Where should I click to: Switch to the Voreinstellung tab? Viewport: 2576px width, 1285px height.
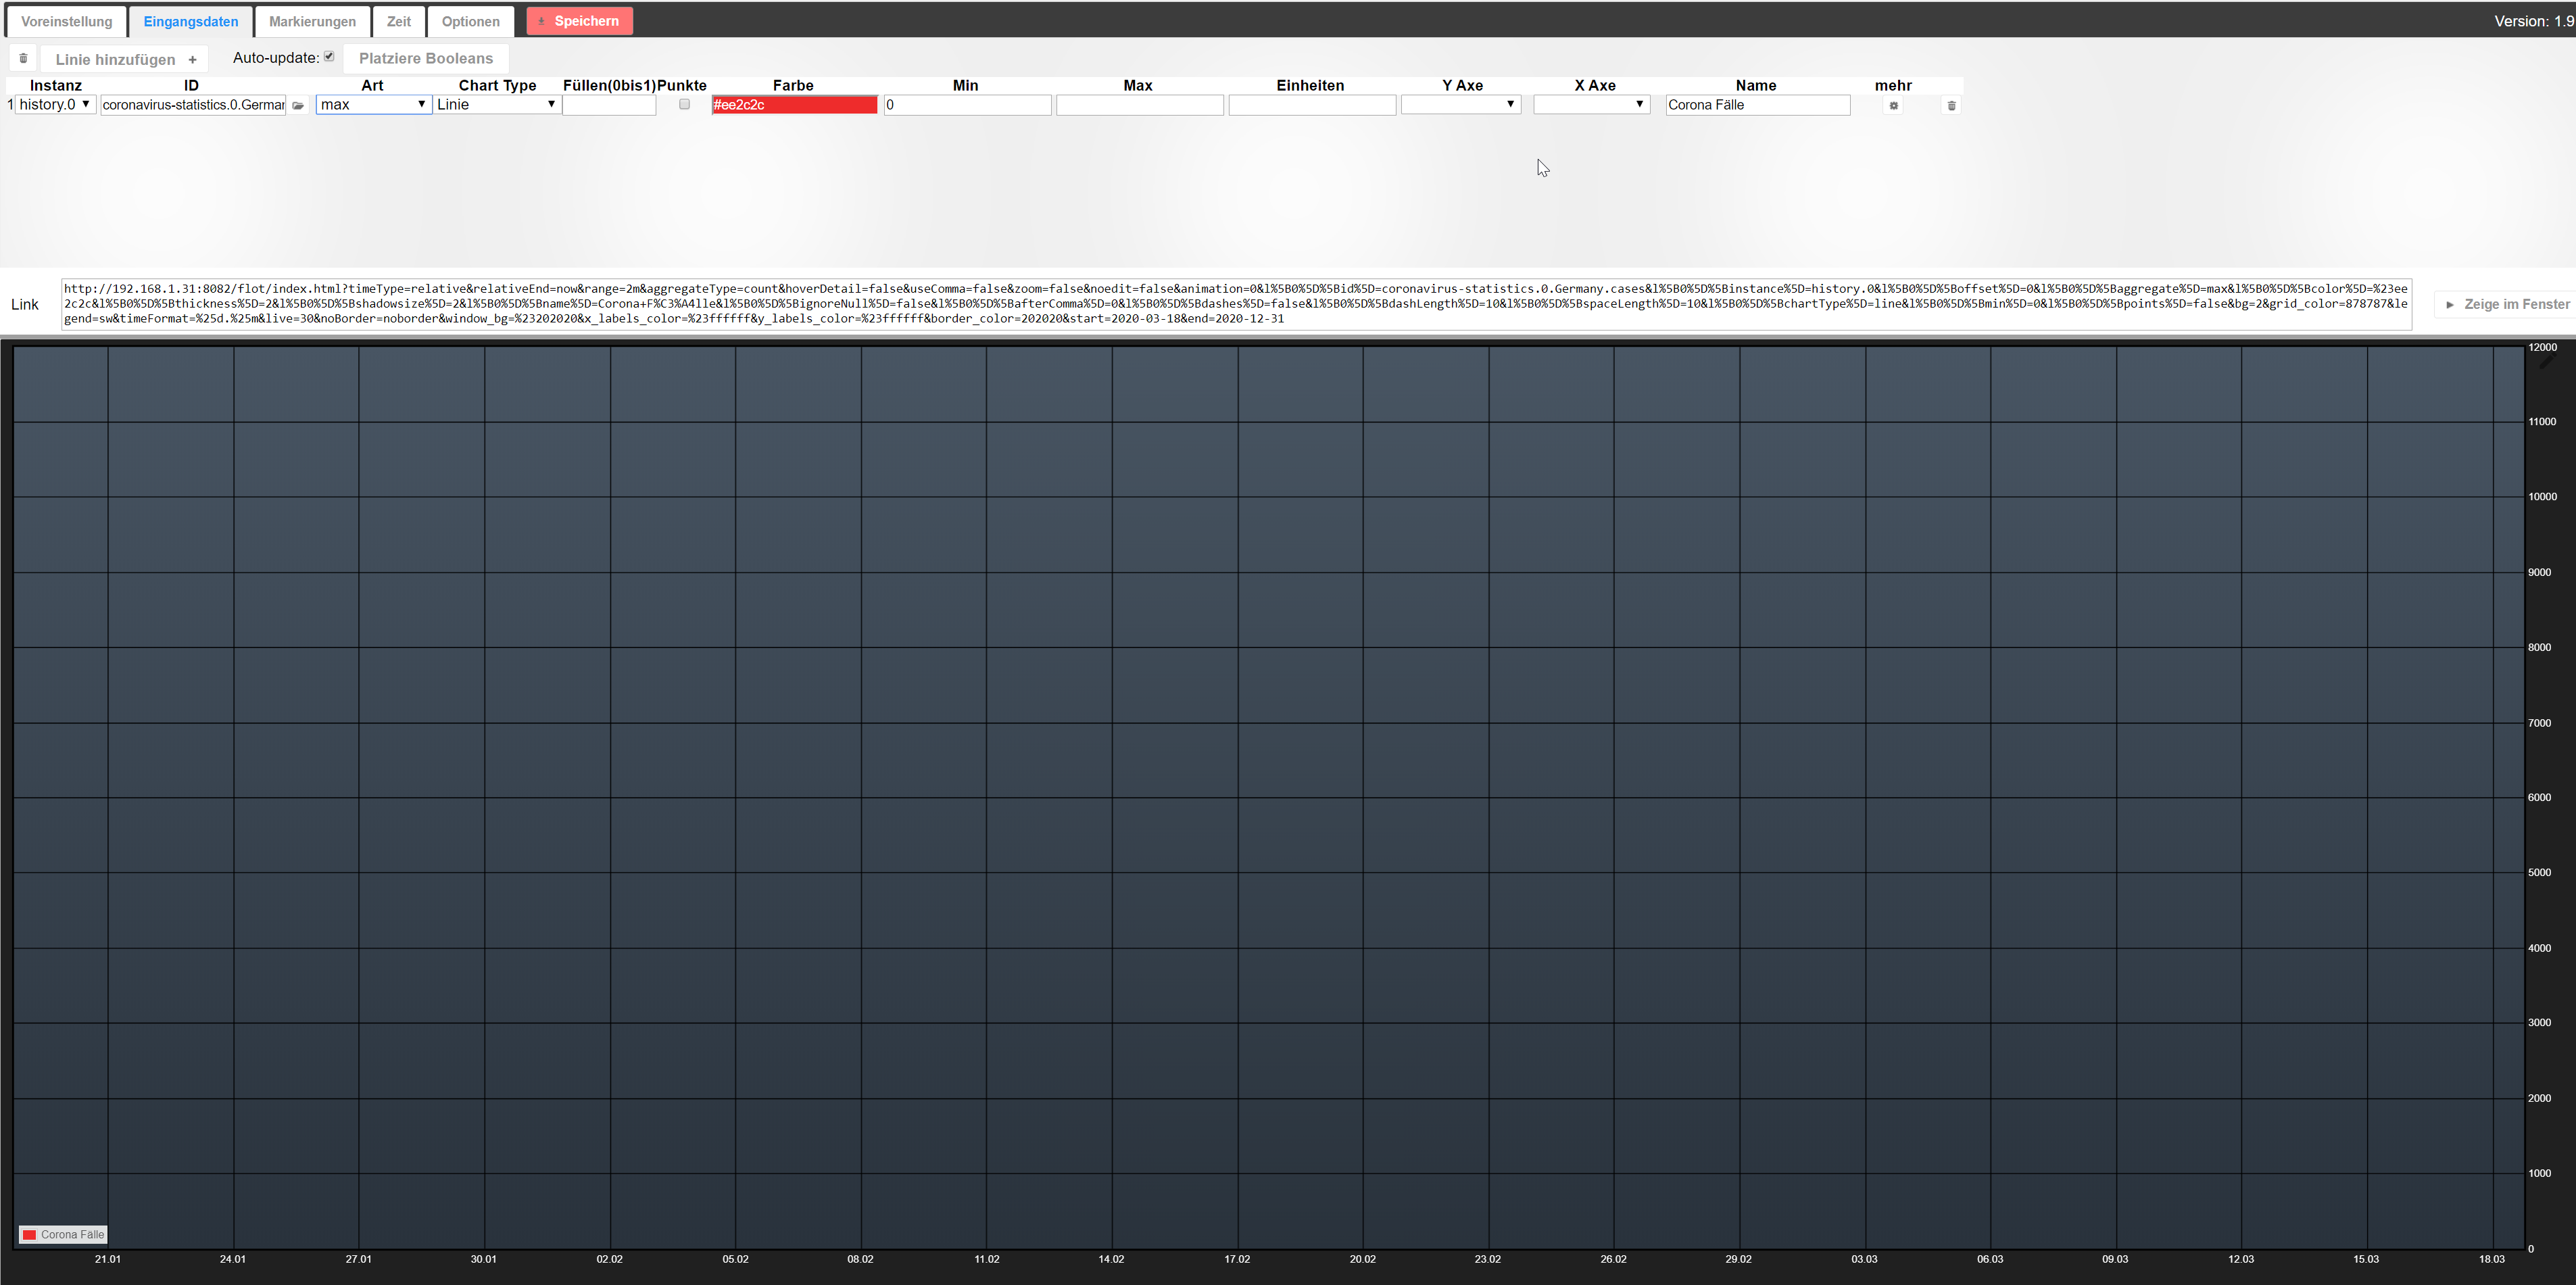pos(66,21)
